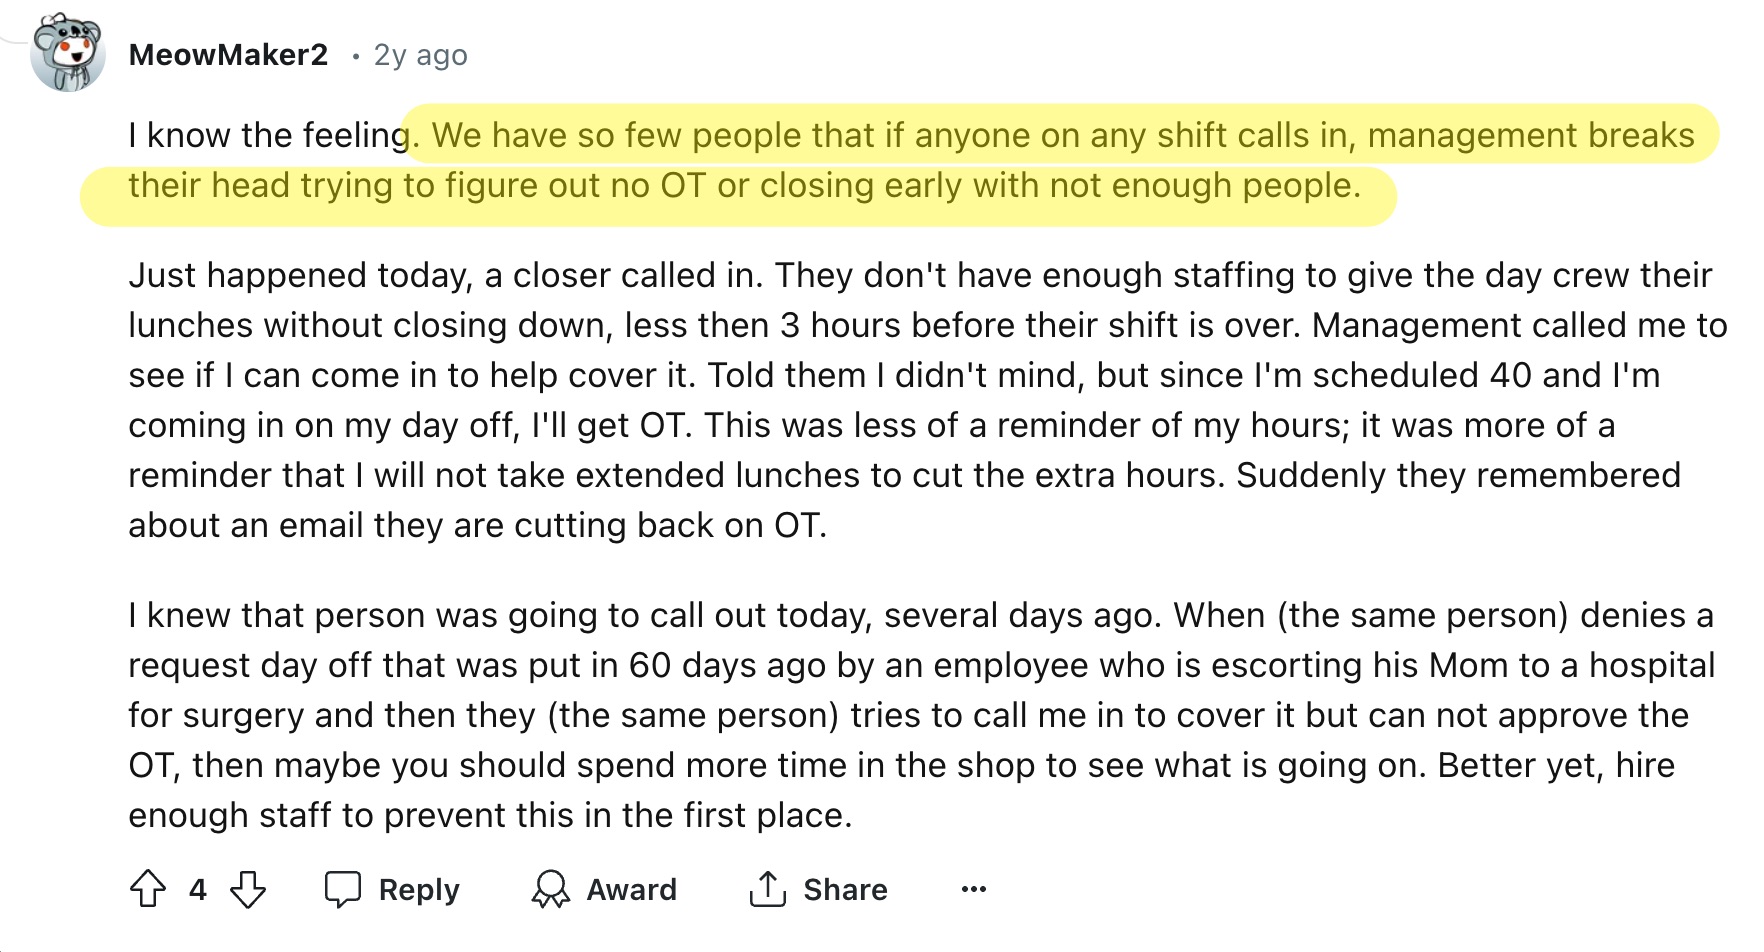
Task: Click the highlighted line starting "We have so few"
Action: click(1062, 135)
